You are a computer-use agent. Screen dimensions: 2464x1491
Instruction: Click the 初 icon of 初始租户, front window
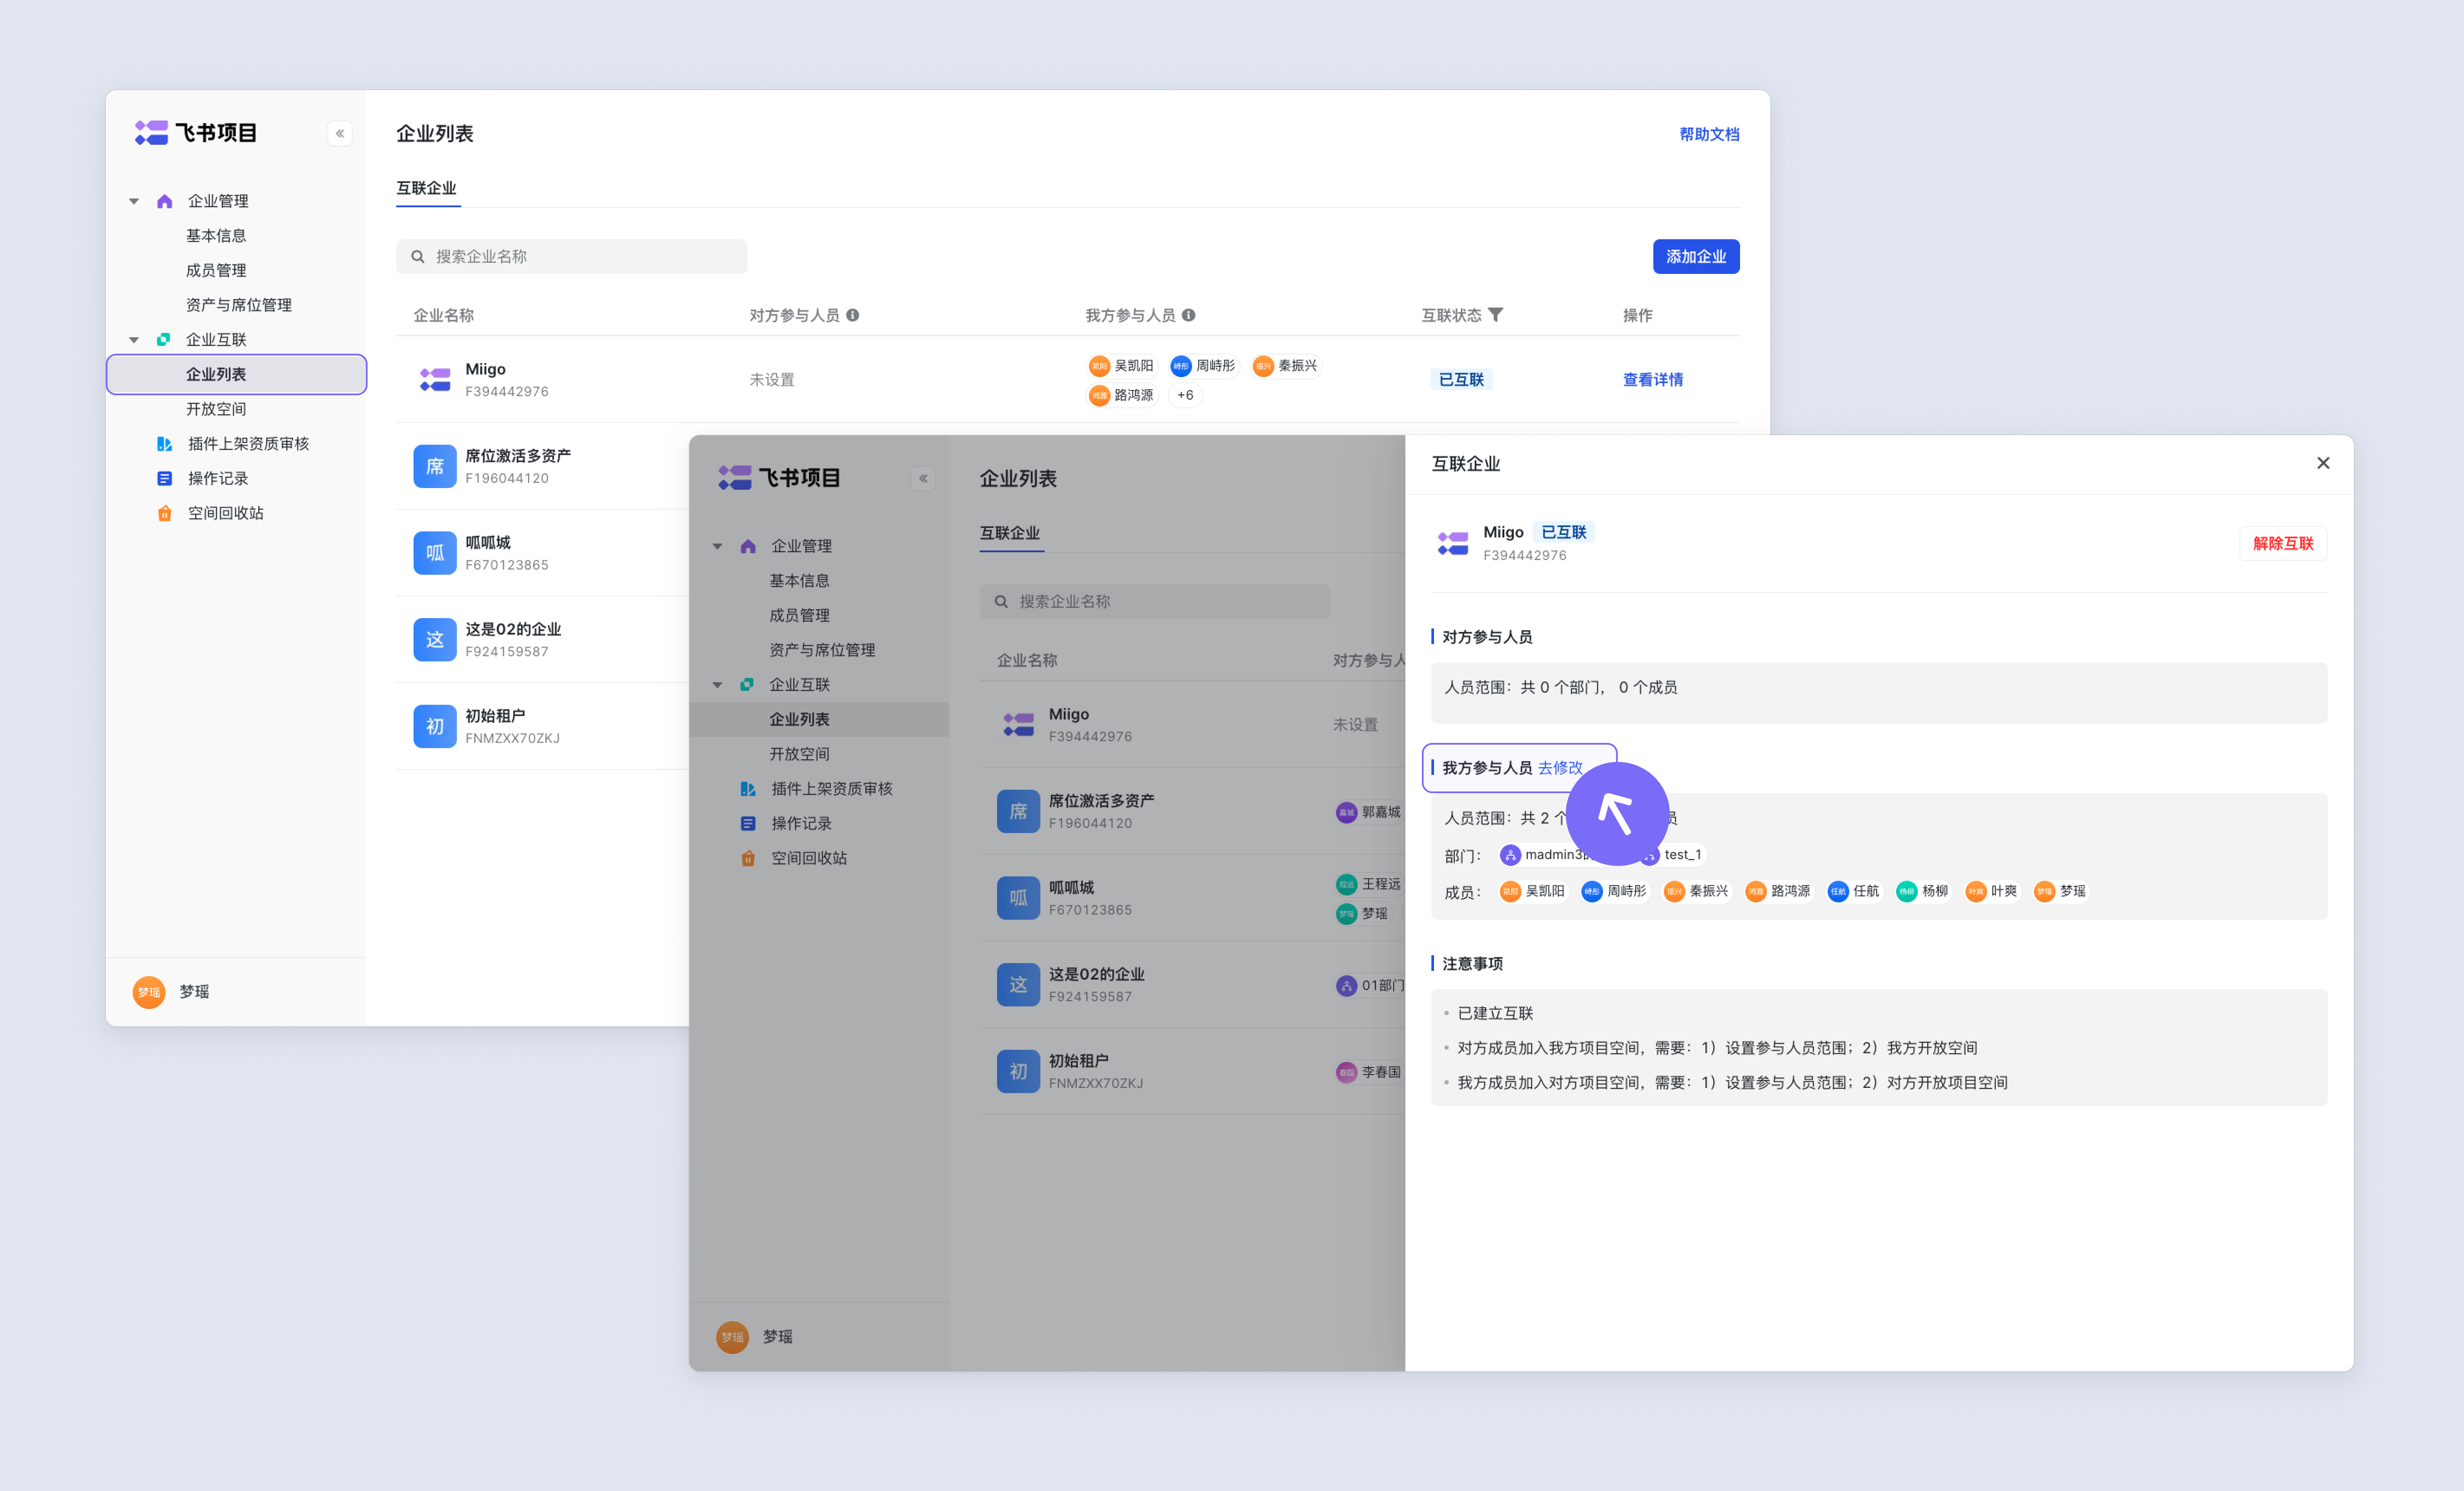click(x=1018, y=1071)
